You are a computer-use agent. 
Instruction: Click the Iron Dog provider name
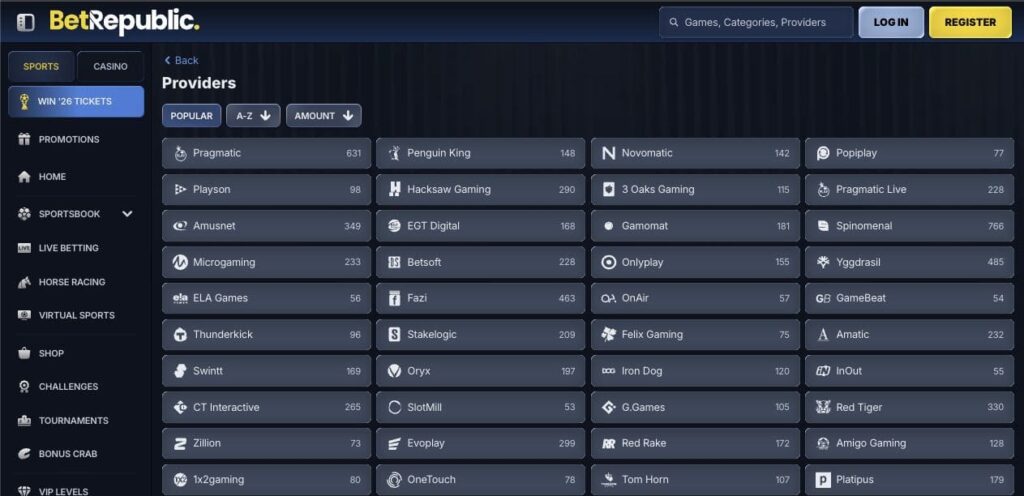pyautogui.click(x=642, y=371)
